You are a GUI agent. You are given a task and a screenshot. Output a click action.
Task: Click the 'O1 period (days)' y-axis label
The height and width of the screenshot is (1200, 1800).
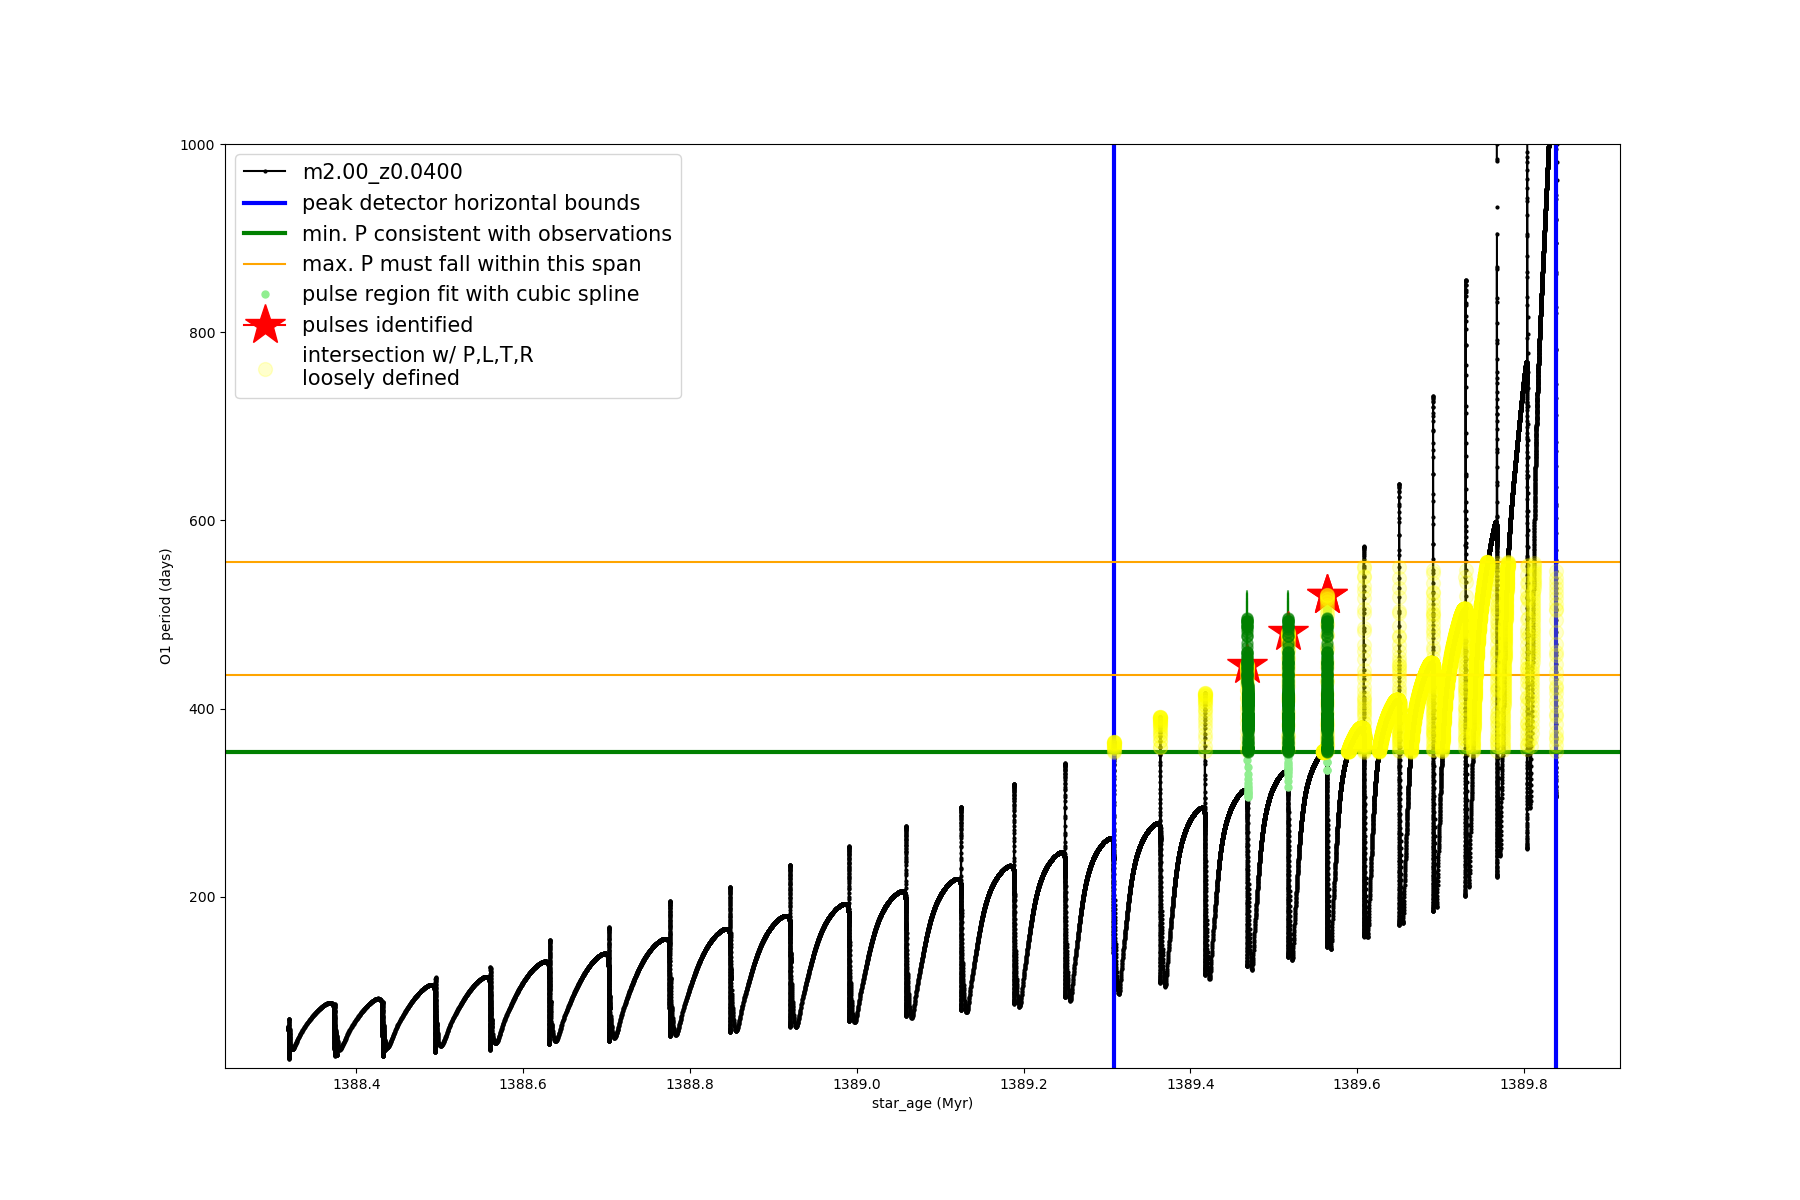coord(166,606)
